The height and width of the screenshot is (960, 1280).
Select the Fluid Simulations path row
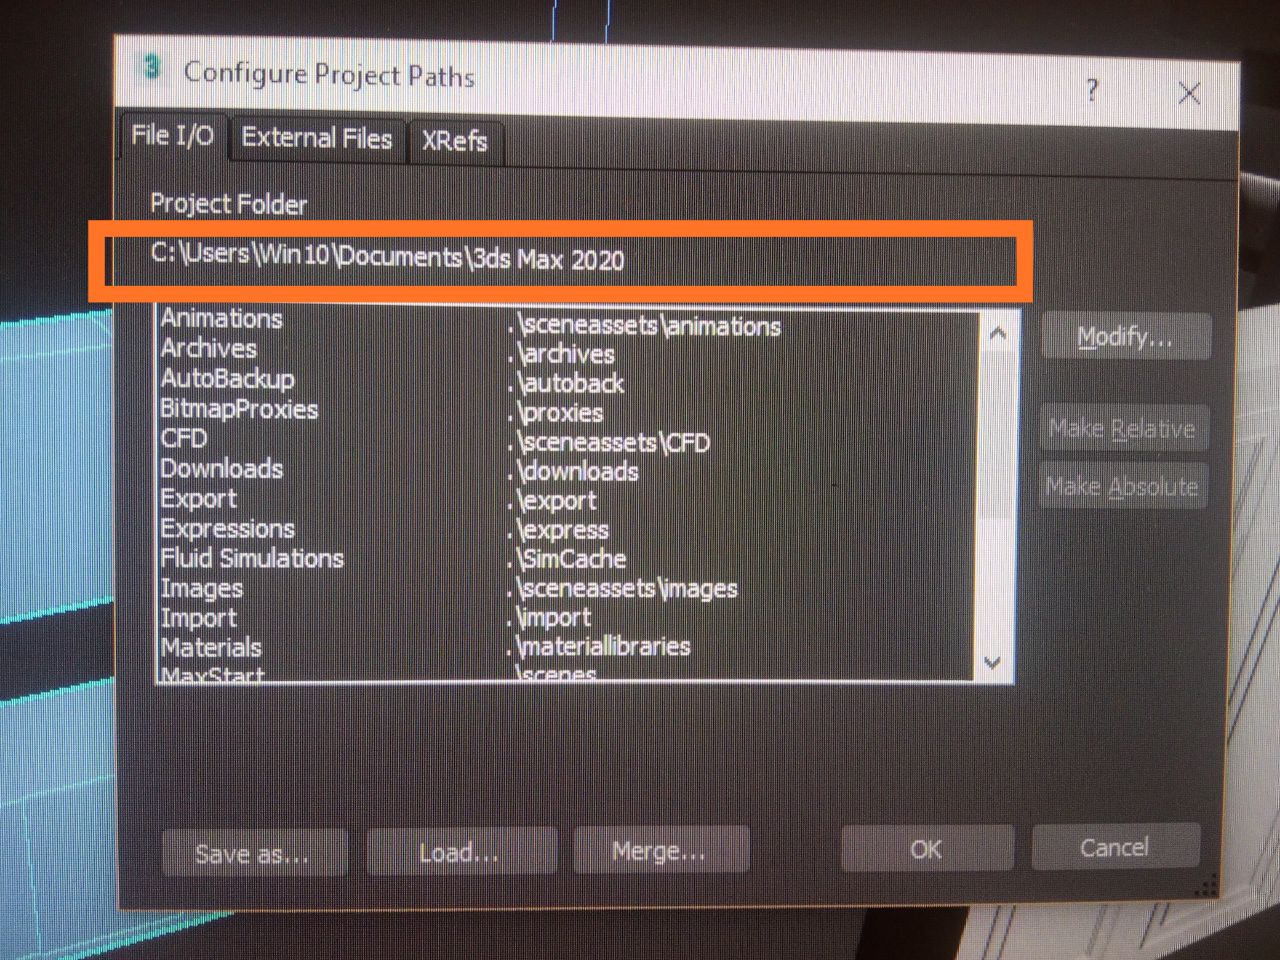[x=568, y=558]
